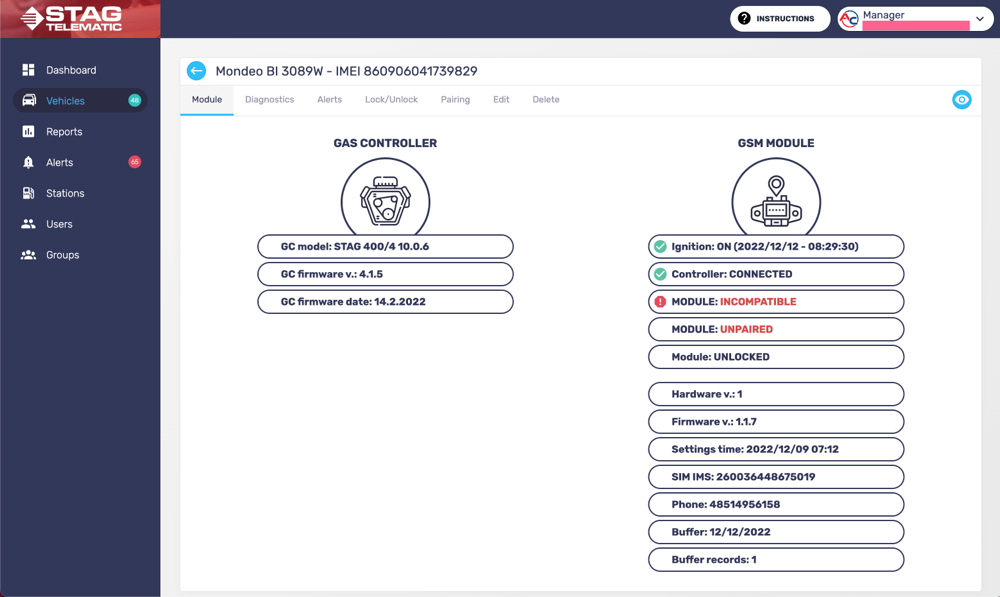
Task: Click the green check beside Controller CONNECTED
Action: coord(660,274)
